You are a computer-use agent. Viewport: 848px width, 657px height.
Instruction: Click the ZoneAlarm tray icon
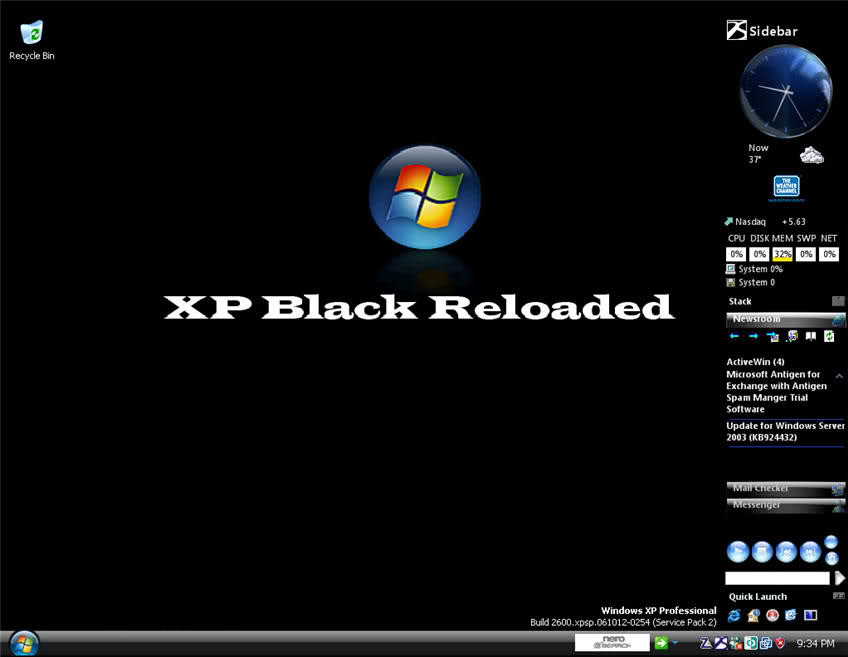coord(706,643)
